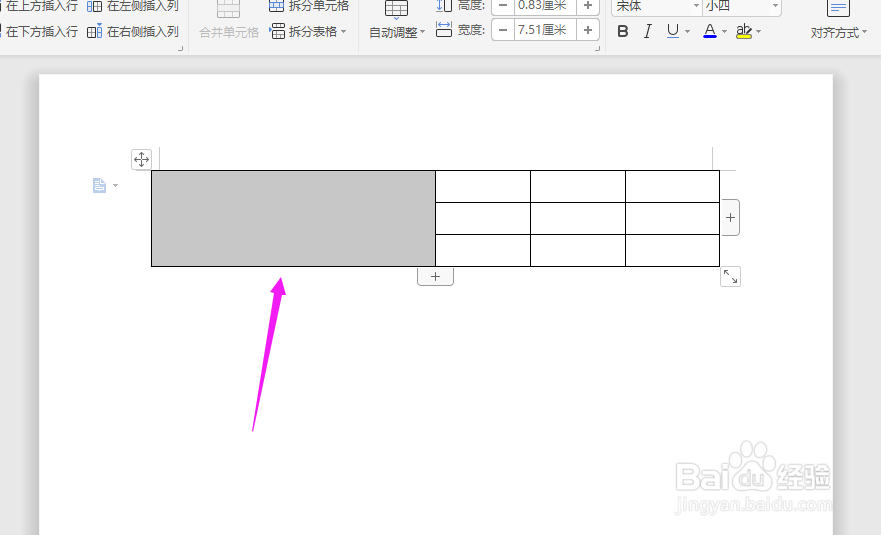Click the plus button to add a column

(730, 217)
